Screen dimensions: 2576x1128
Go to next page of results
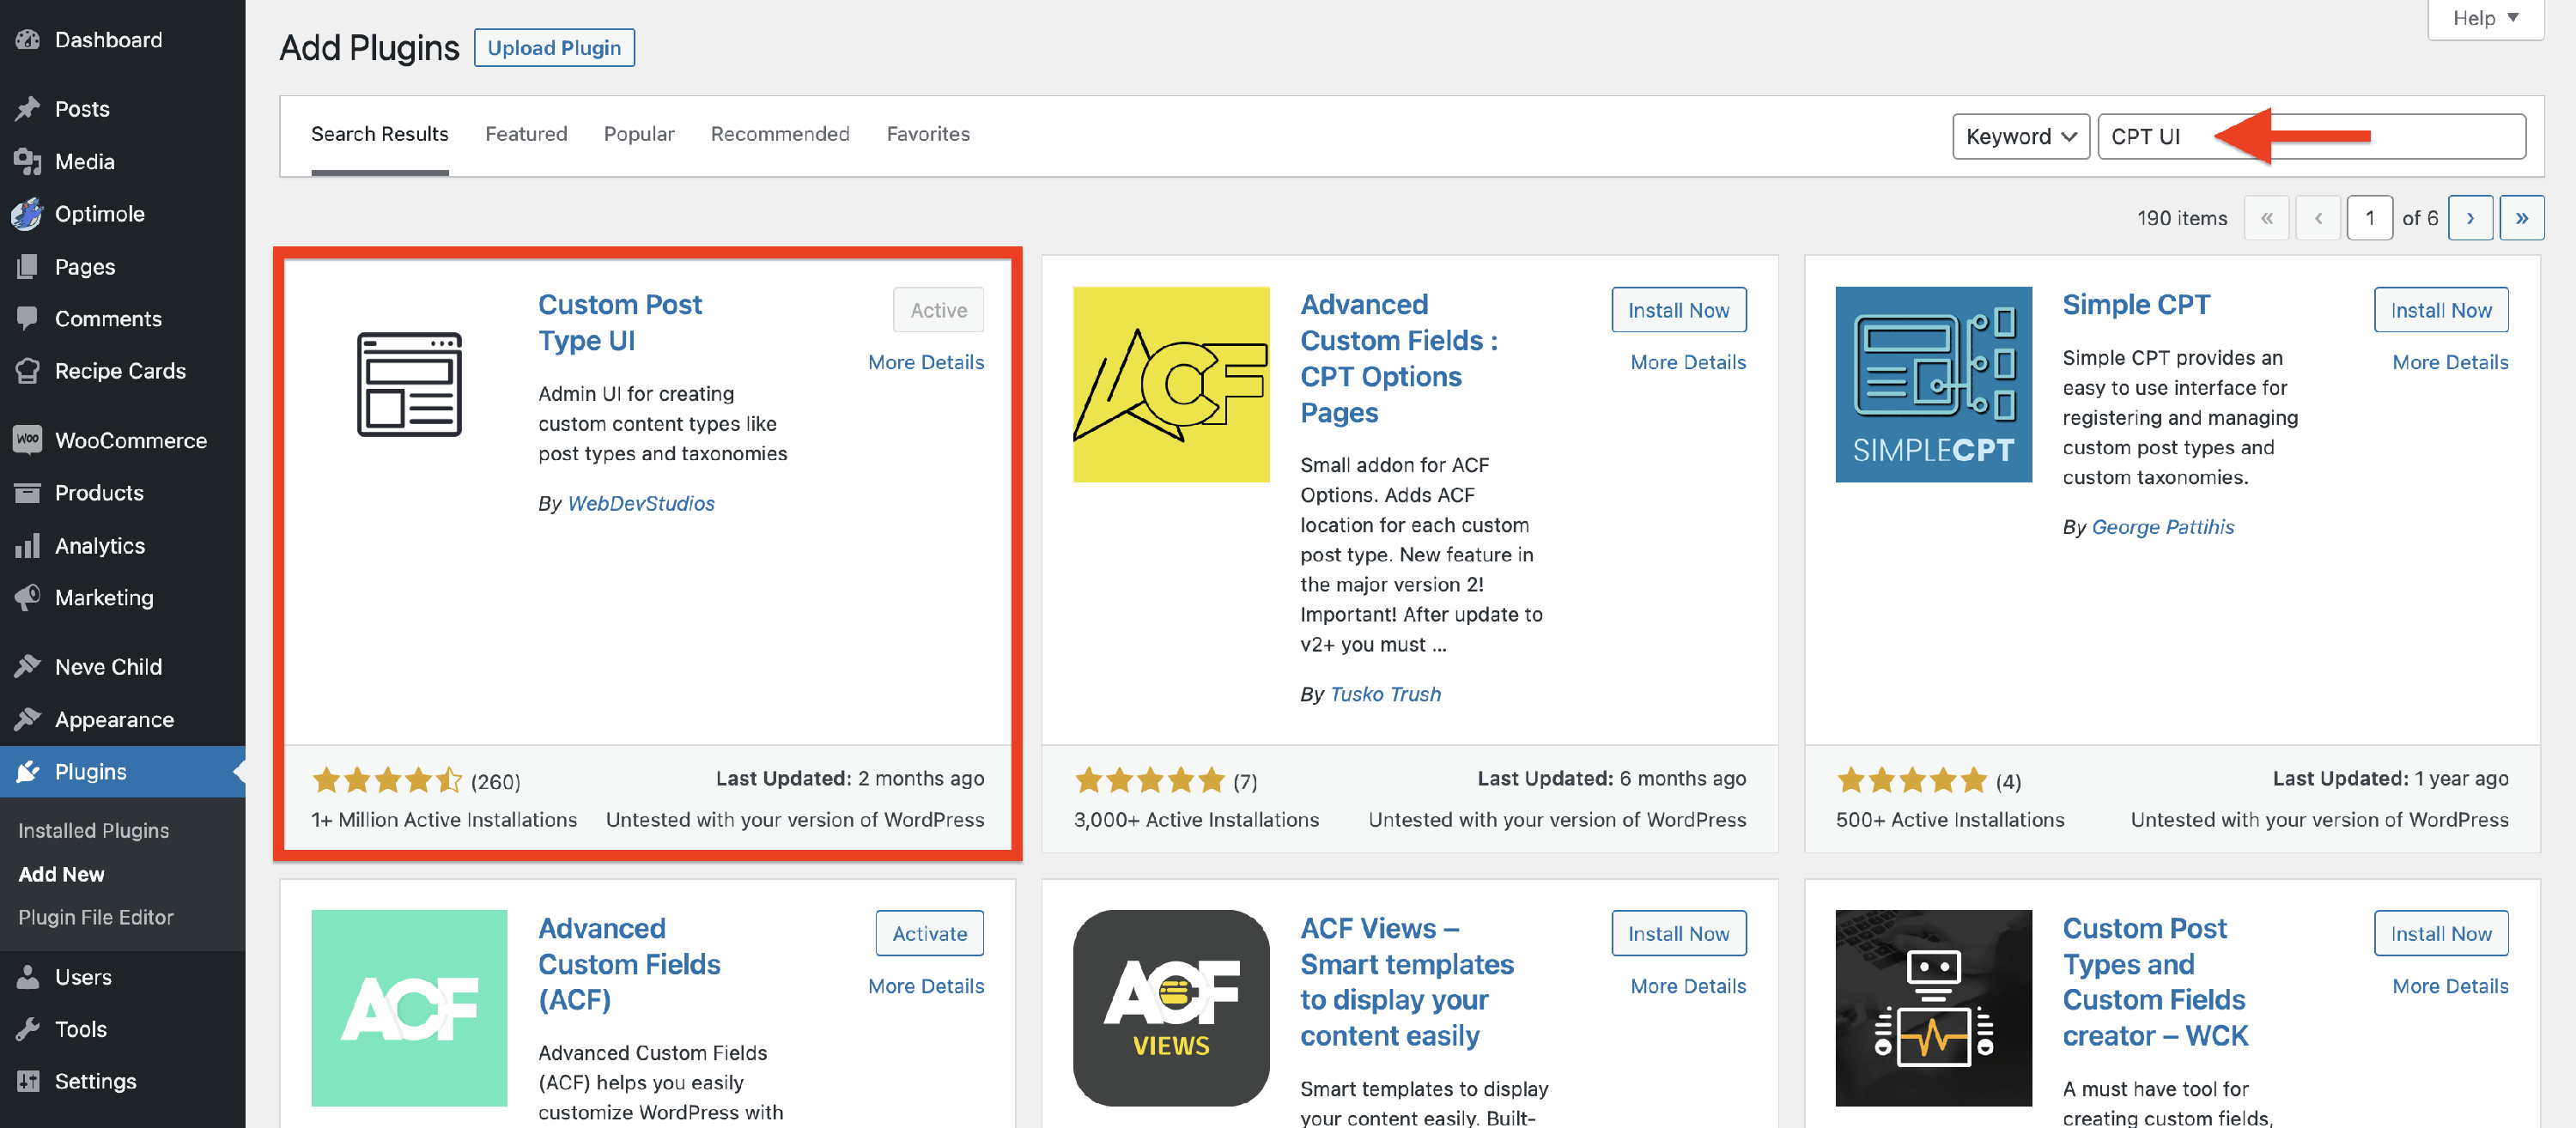click(x=2470, y=218)
